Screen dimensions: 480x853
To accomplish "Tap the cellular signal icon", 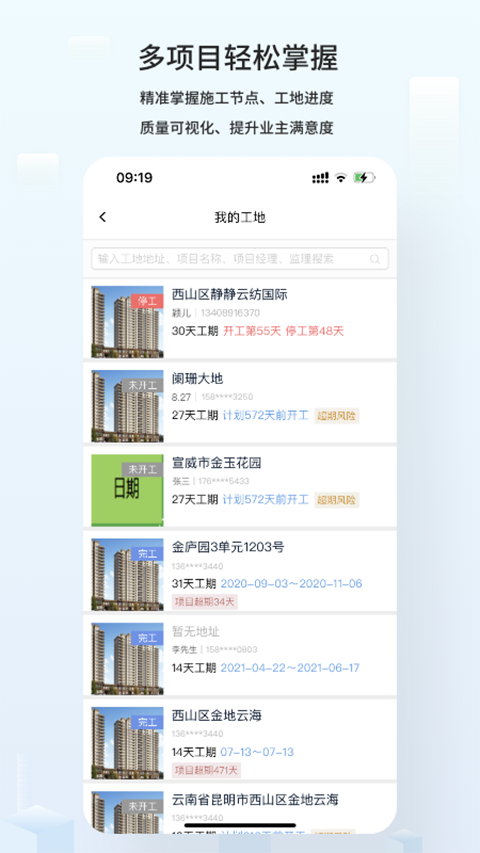I will [320, 178].
